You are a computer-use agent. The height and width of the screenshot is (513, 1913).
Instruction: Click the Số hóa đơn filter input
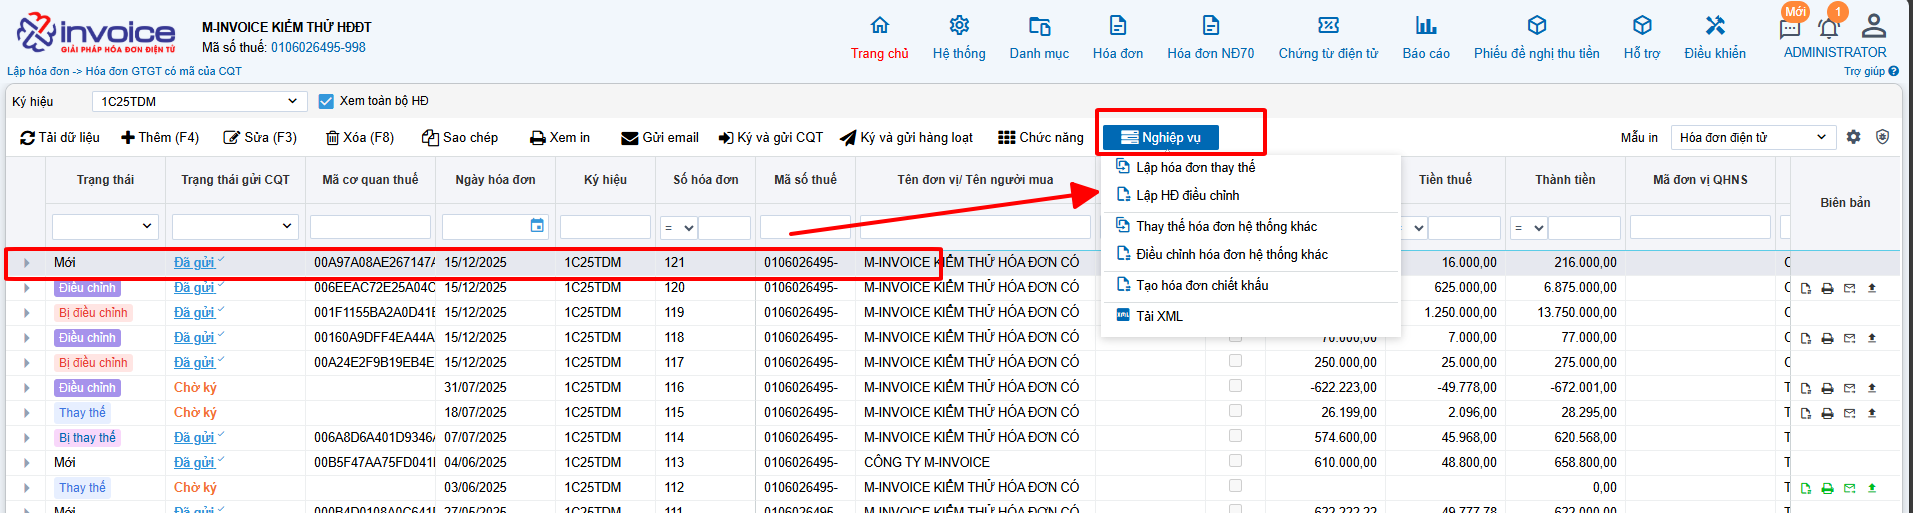(724, 228)
